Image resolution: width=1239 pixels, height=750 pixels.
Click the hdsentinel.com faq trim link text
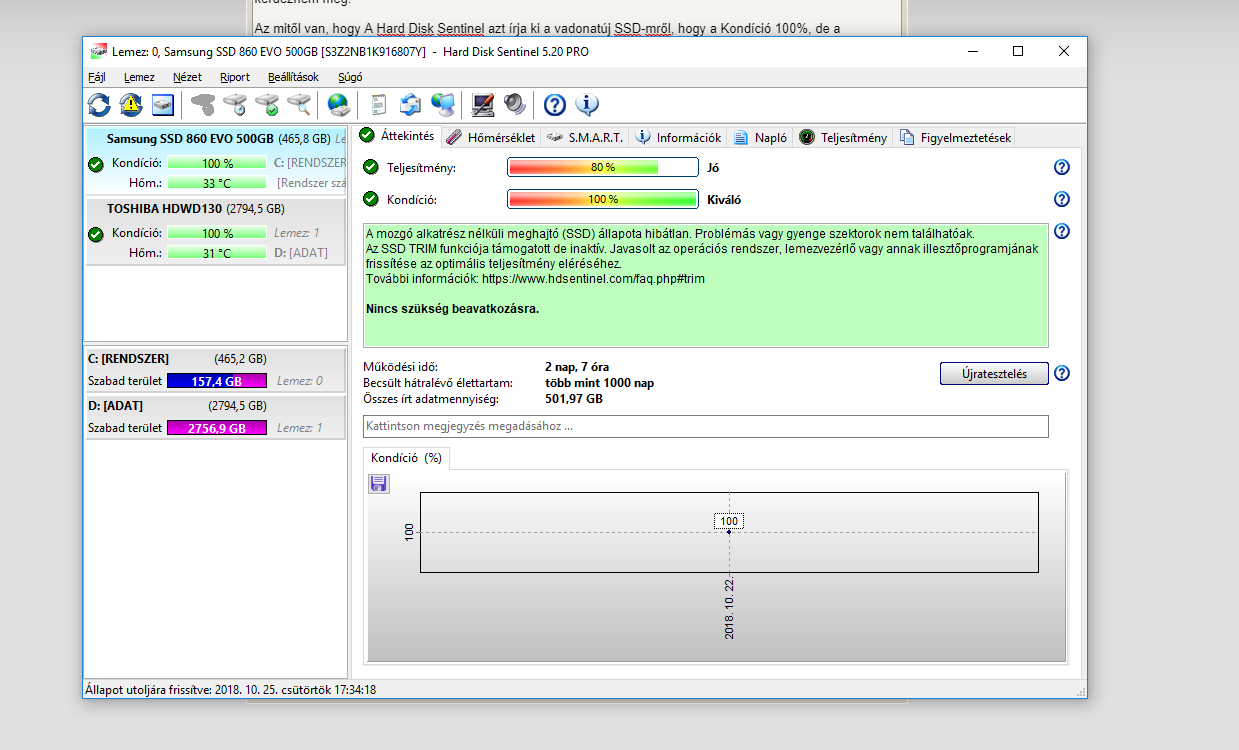click(x=593, y=279)
